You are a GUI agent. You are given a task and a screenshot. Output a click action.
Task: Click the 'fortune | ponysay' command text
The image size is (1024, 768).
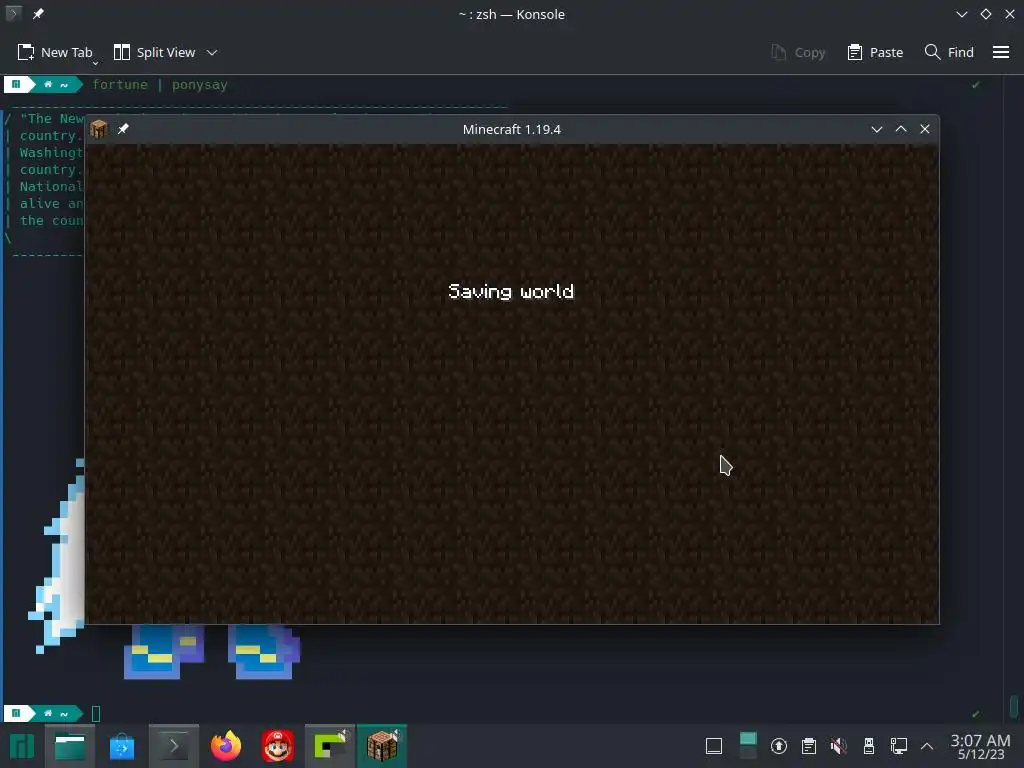tap(160, 84)
